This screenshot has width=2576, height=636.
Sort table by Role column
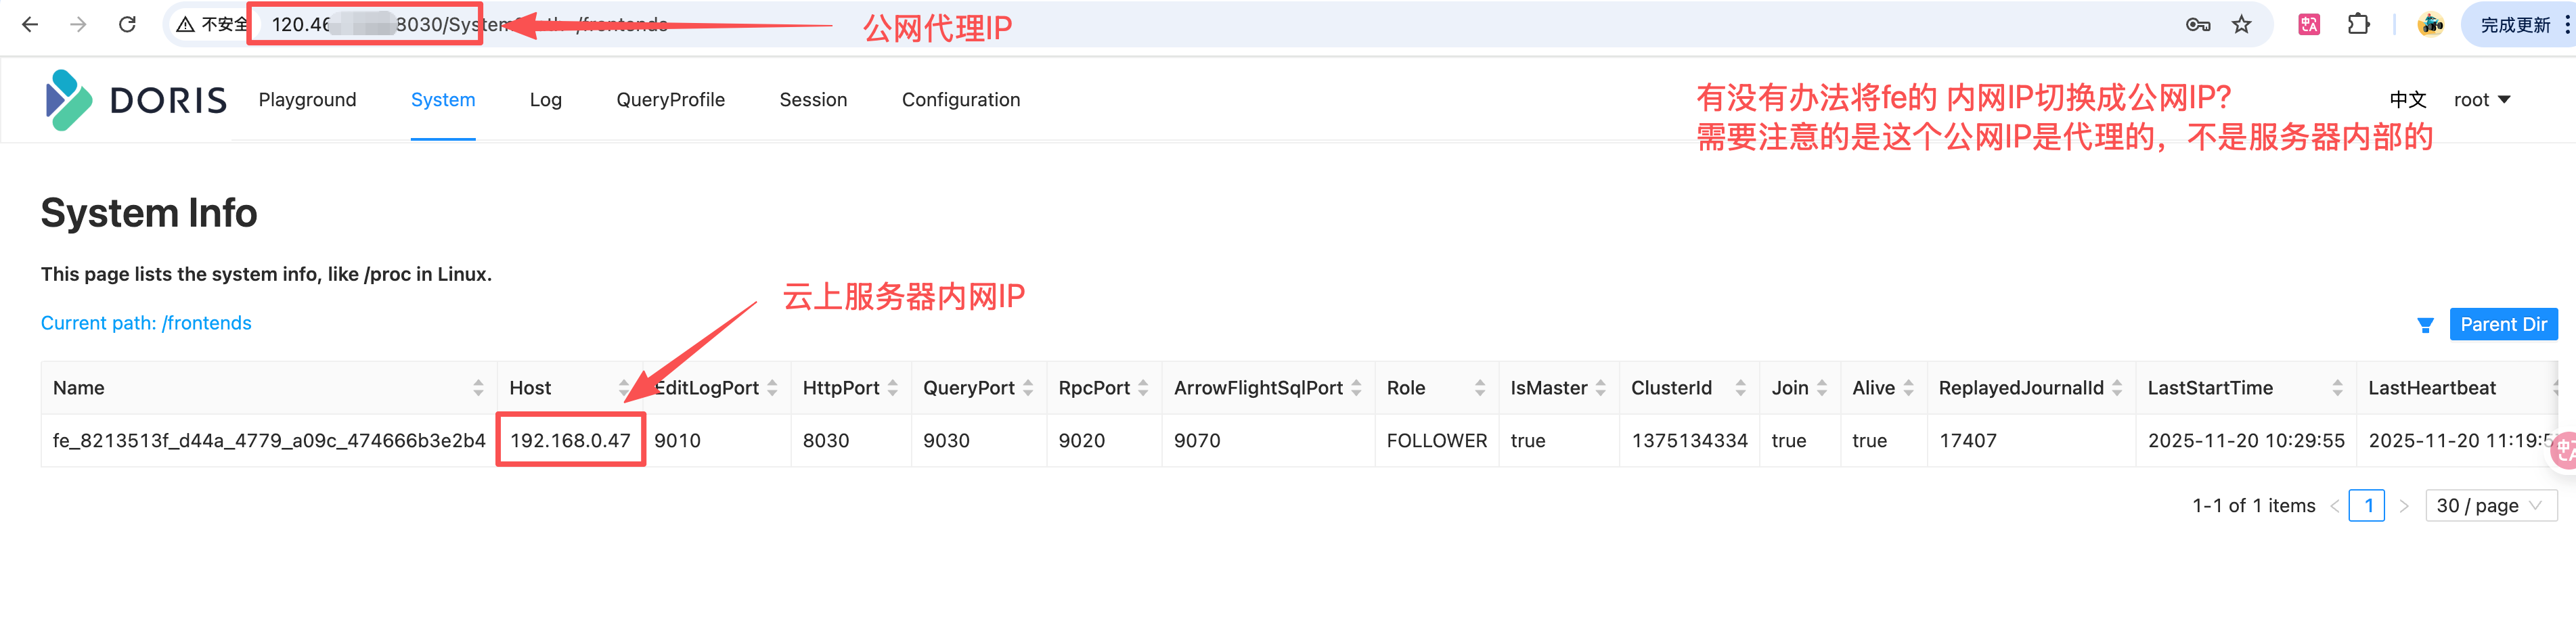click(1479, 388)
